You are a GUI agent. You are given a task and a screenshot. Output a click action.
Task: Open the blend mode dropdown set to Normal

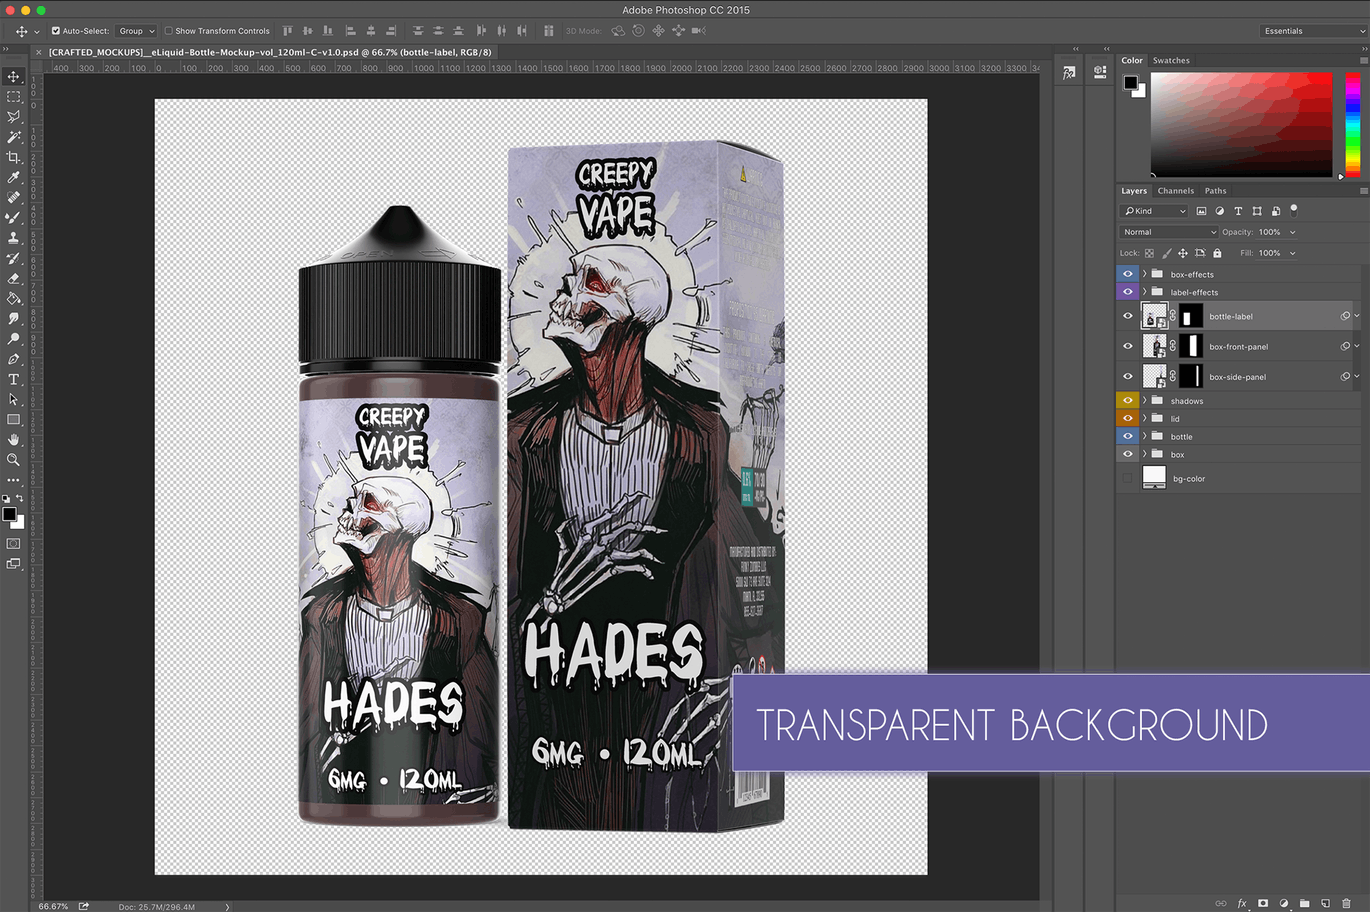[x=1167, y=231]
